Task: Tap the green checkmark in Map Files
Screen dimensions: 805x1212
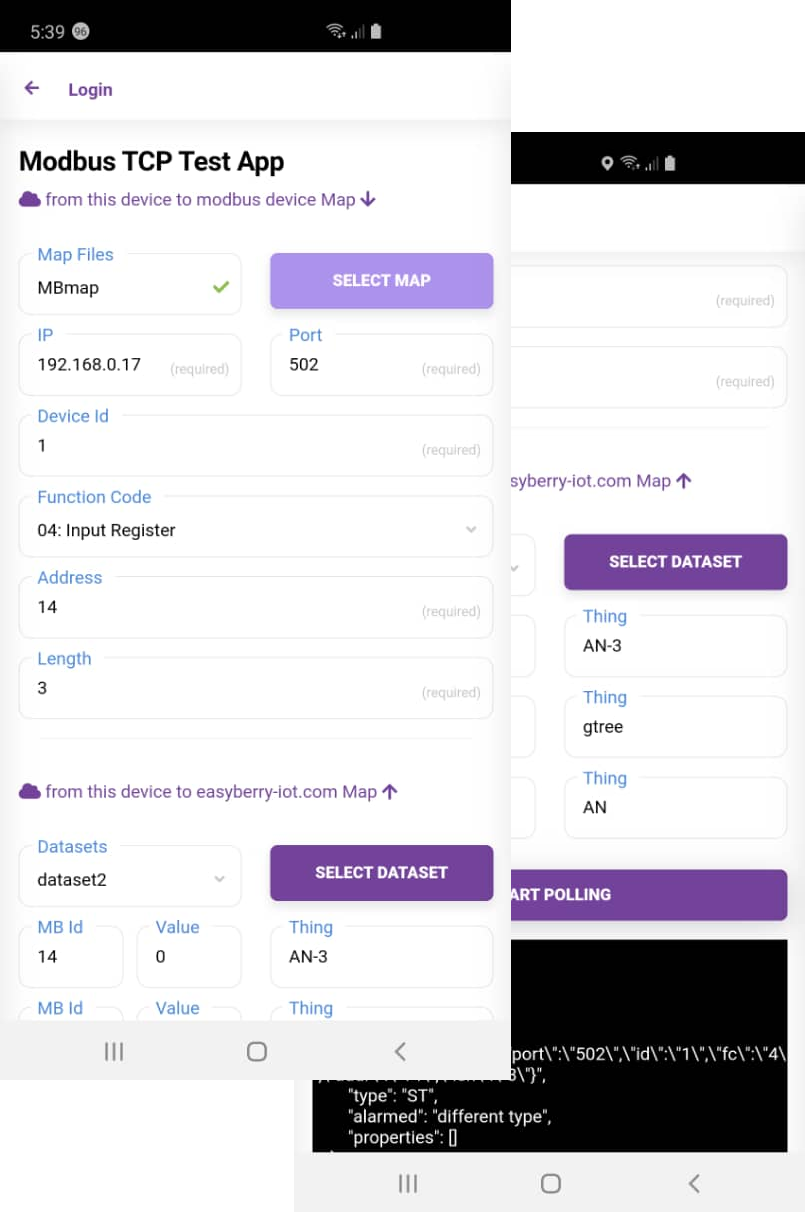Action: point(221,287)
